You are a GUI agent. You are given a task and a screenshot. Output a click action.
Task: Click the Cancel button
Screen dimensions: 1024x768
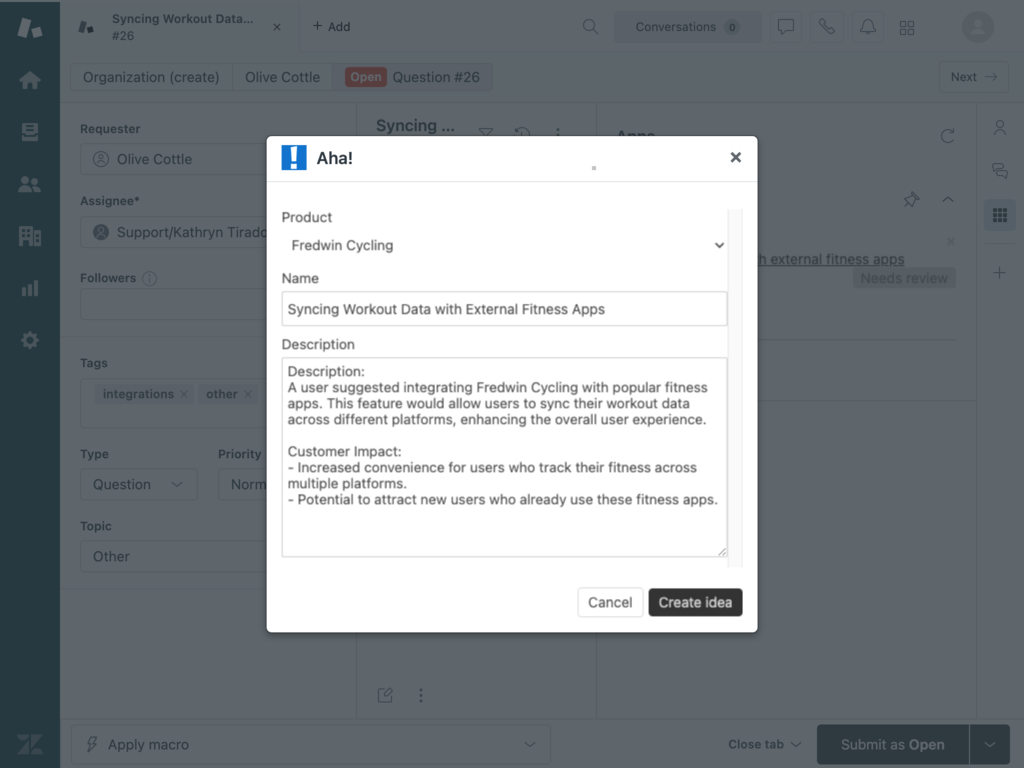click(x=610, y=602)
